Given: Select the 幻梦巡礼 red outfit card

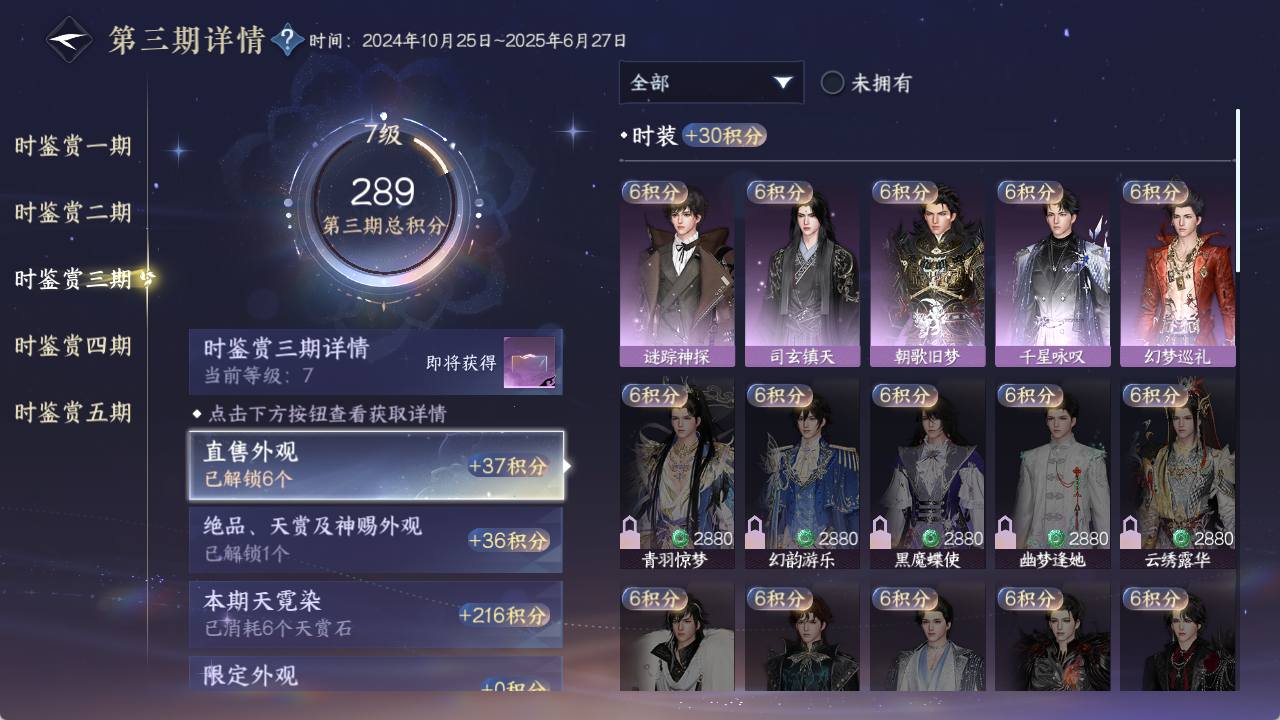Looking at the screenshot, I should (x=1177, y=274).
